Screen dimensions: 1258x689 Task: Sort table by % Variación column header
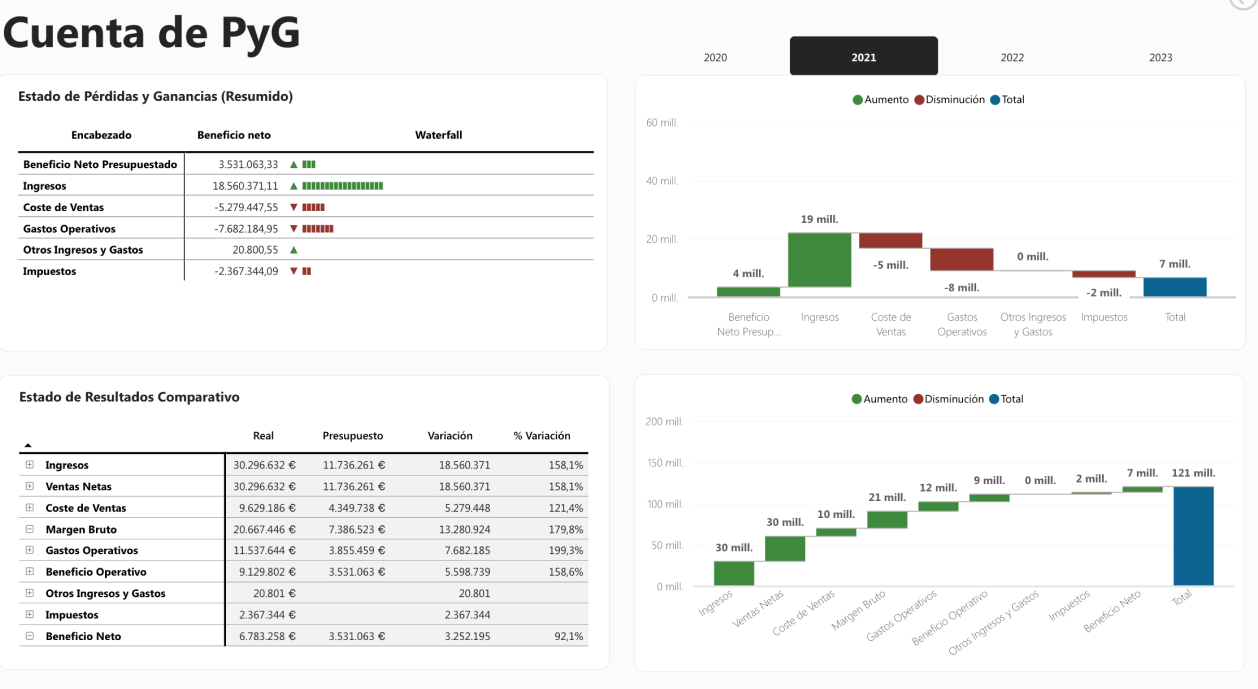541,436
